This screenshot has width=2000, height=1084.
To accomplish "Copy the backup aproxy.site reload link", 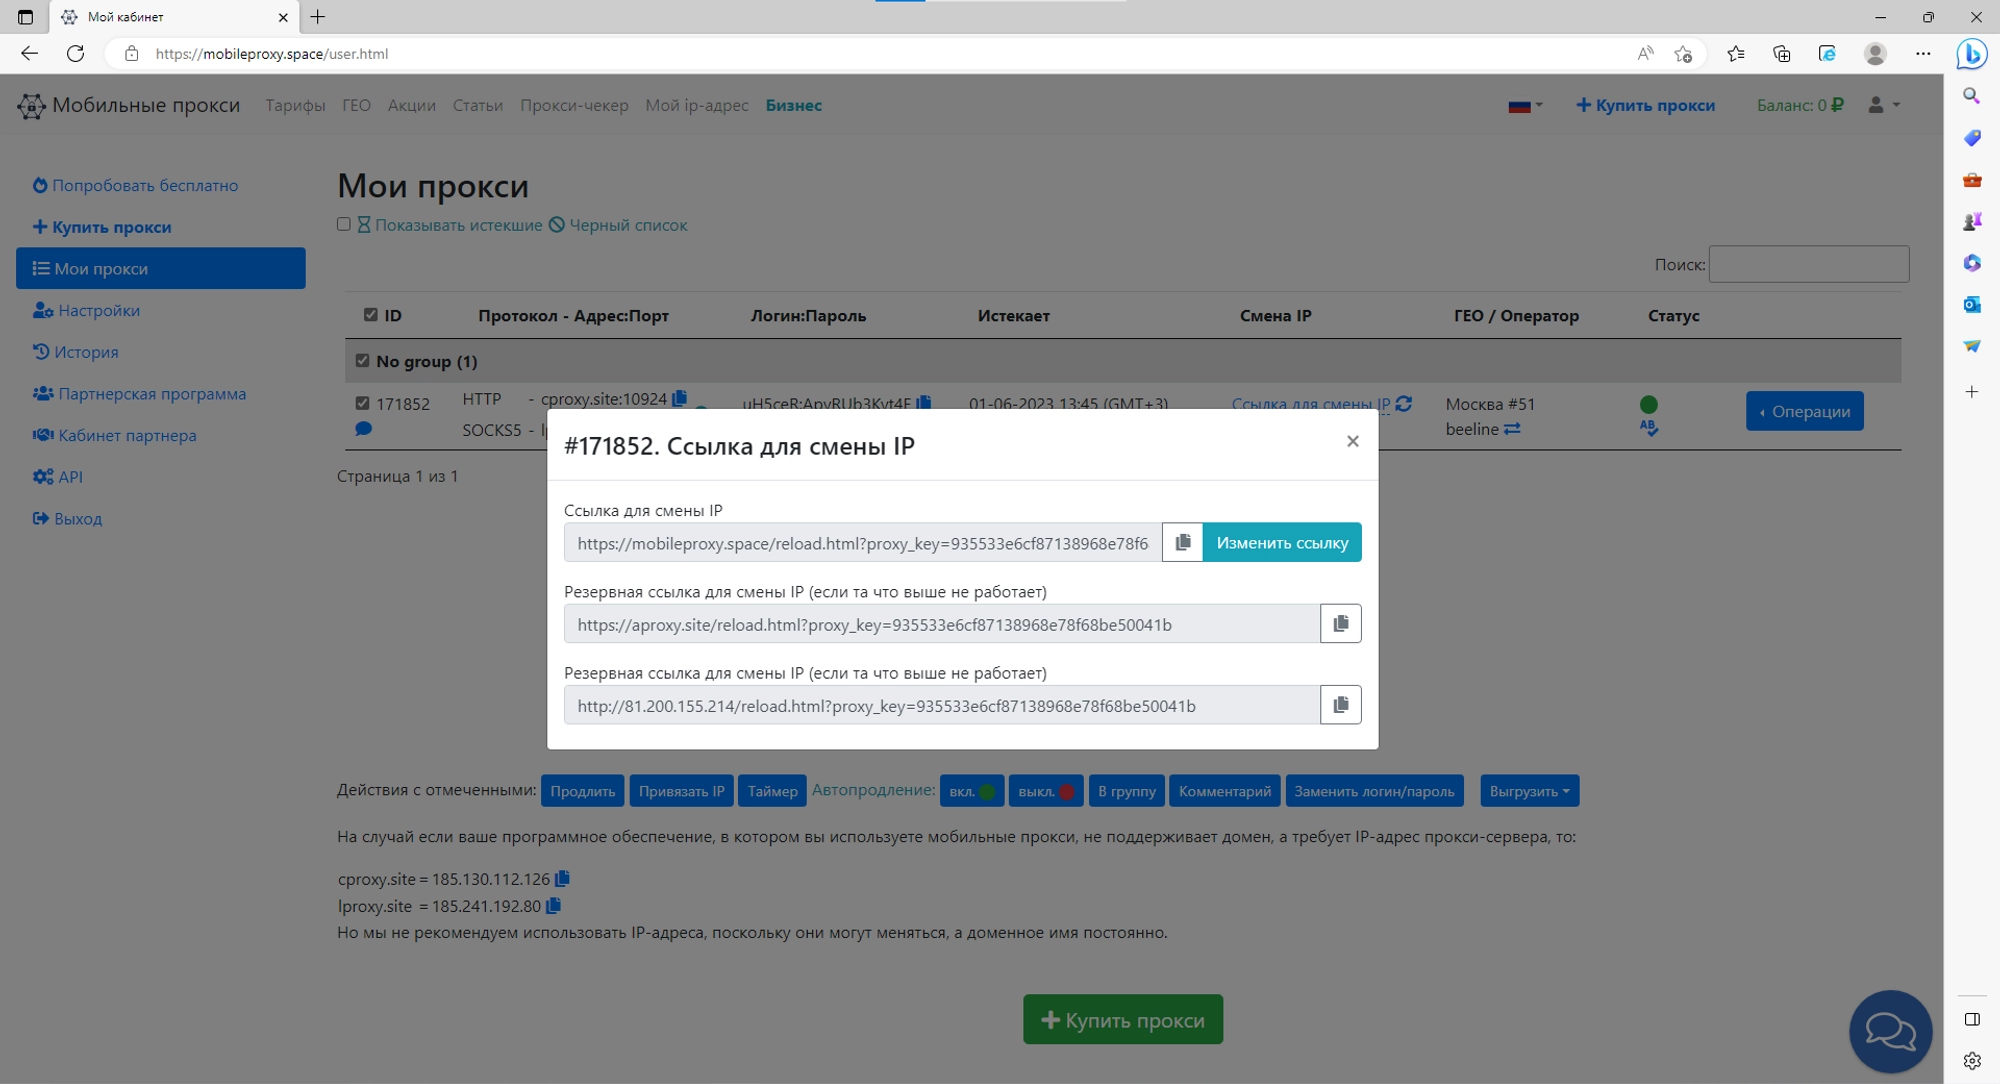I will click(1340, 623).
